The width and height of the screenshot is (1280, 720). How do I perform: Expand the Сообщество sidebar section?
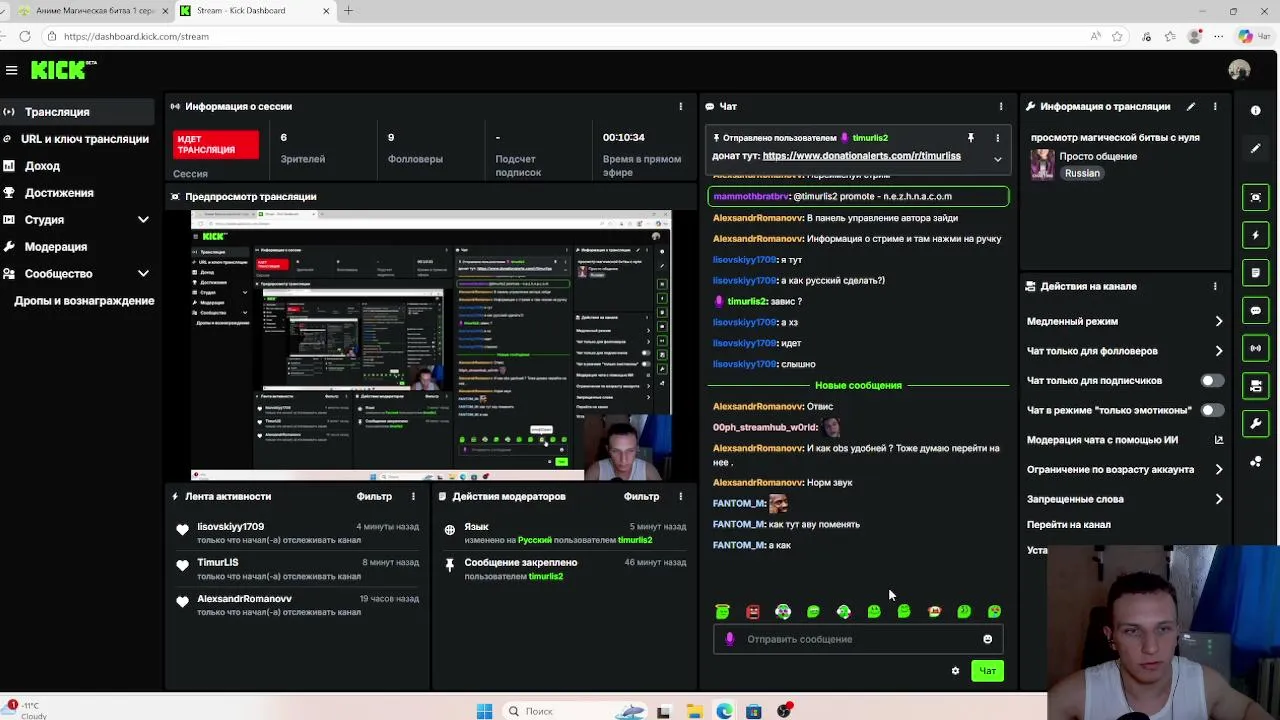[x=143, y=274]
